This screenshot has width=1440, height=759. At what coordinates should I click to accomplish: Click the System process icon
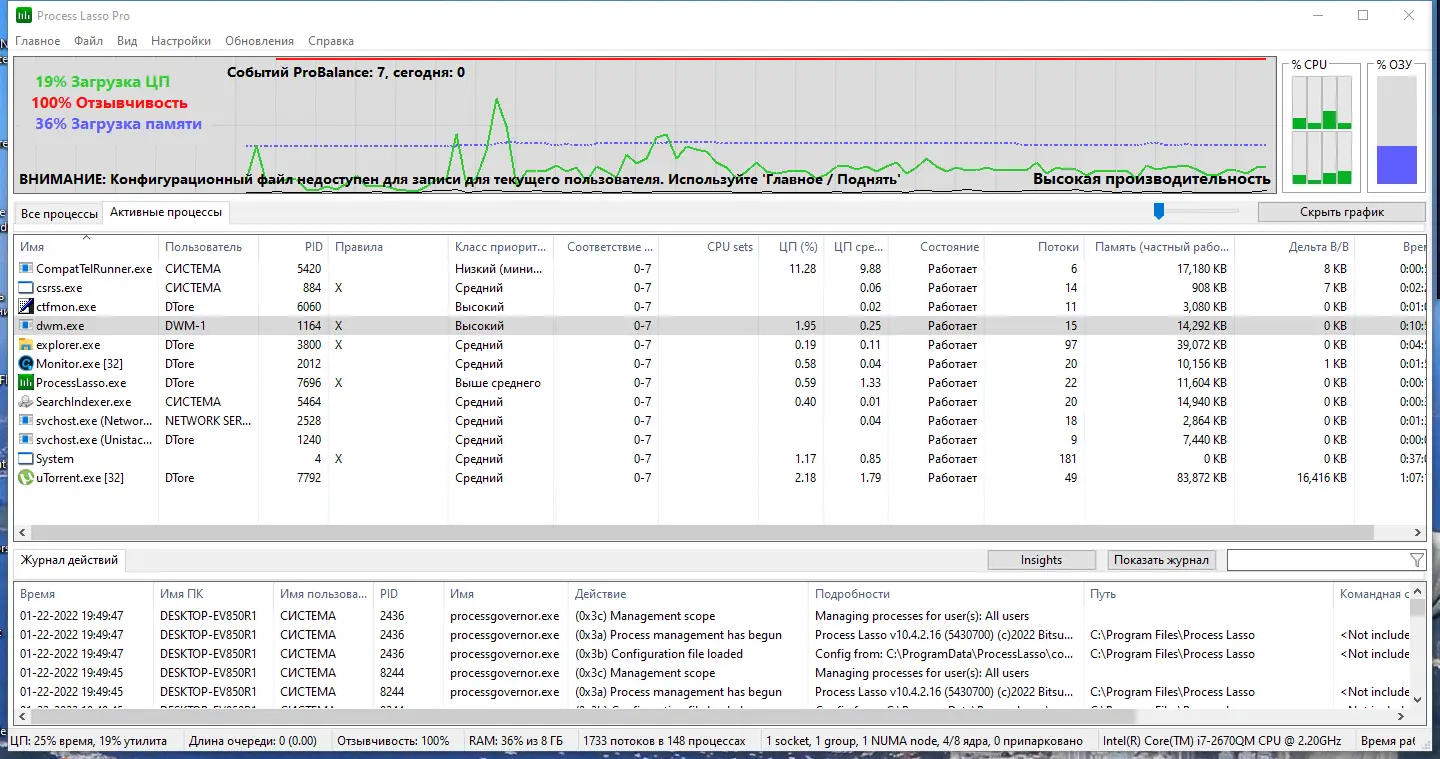pyautogui.click(x=26, y=458)
